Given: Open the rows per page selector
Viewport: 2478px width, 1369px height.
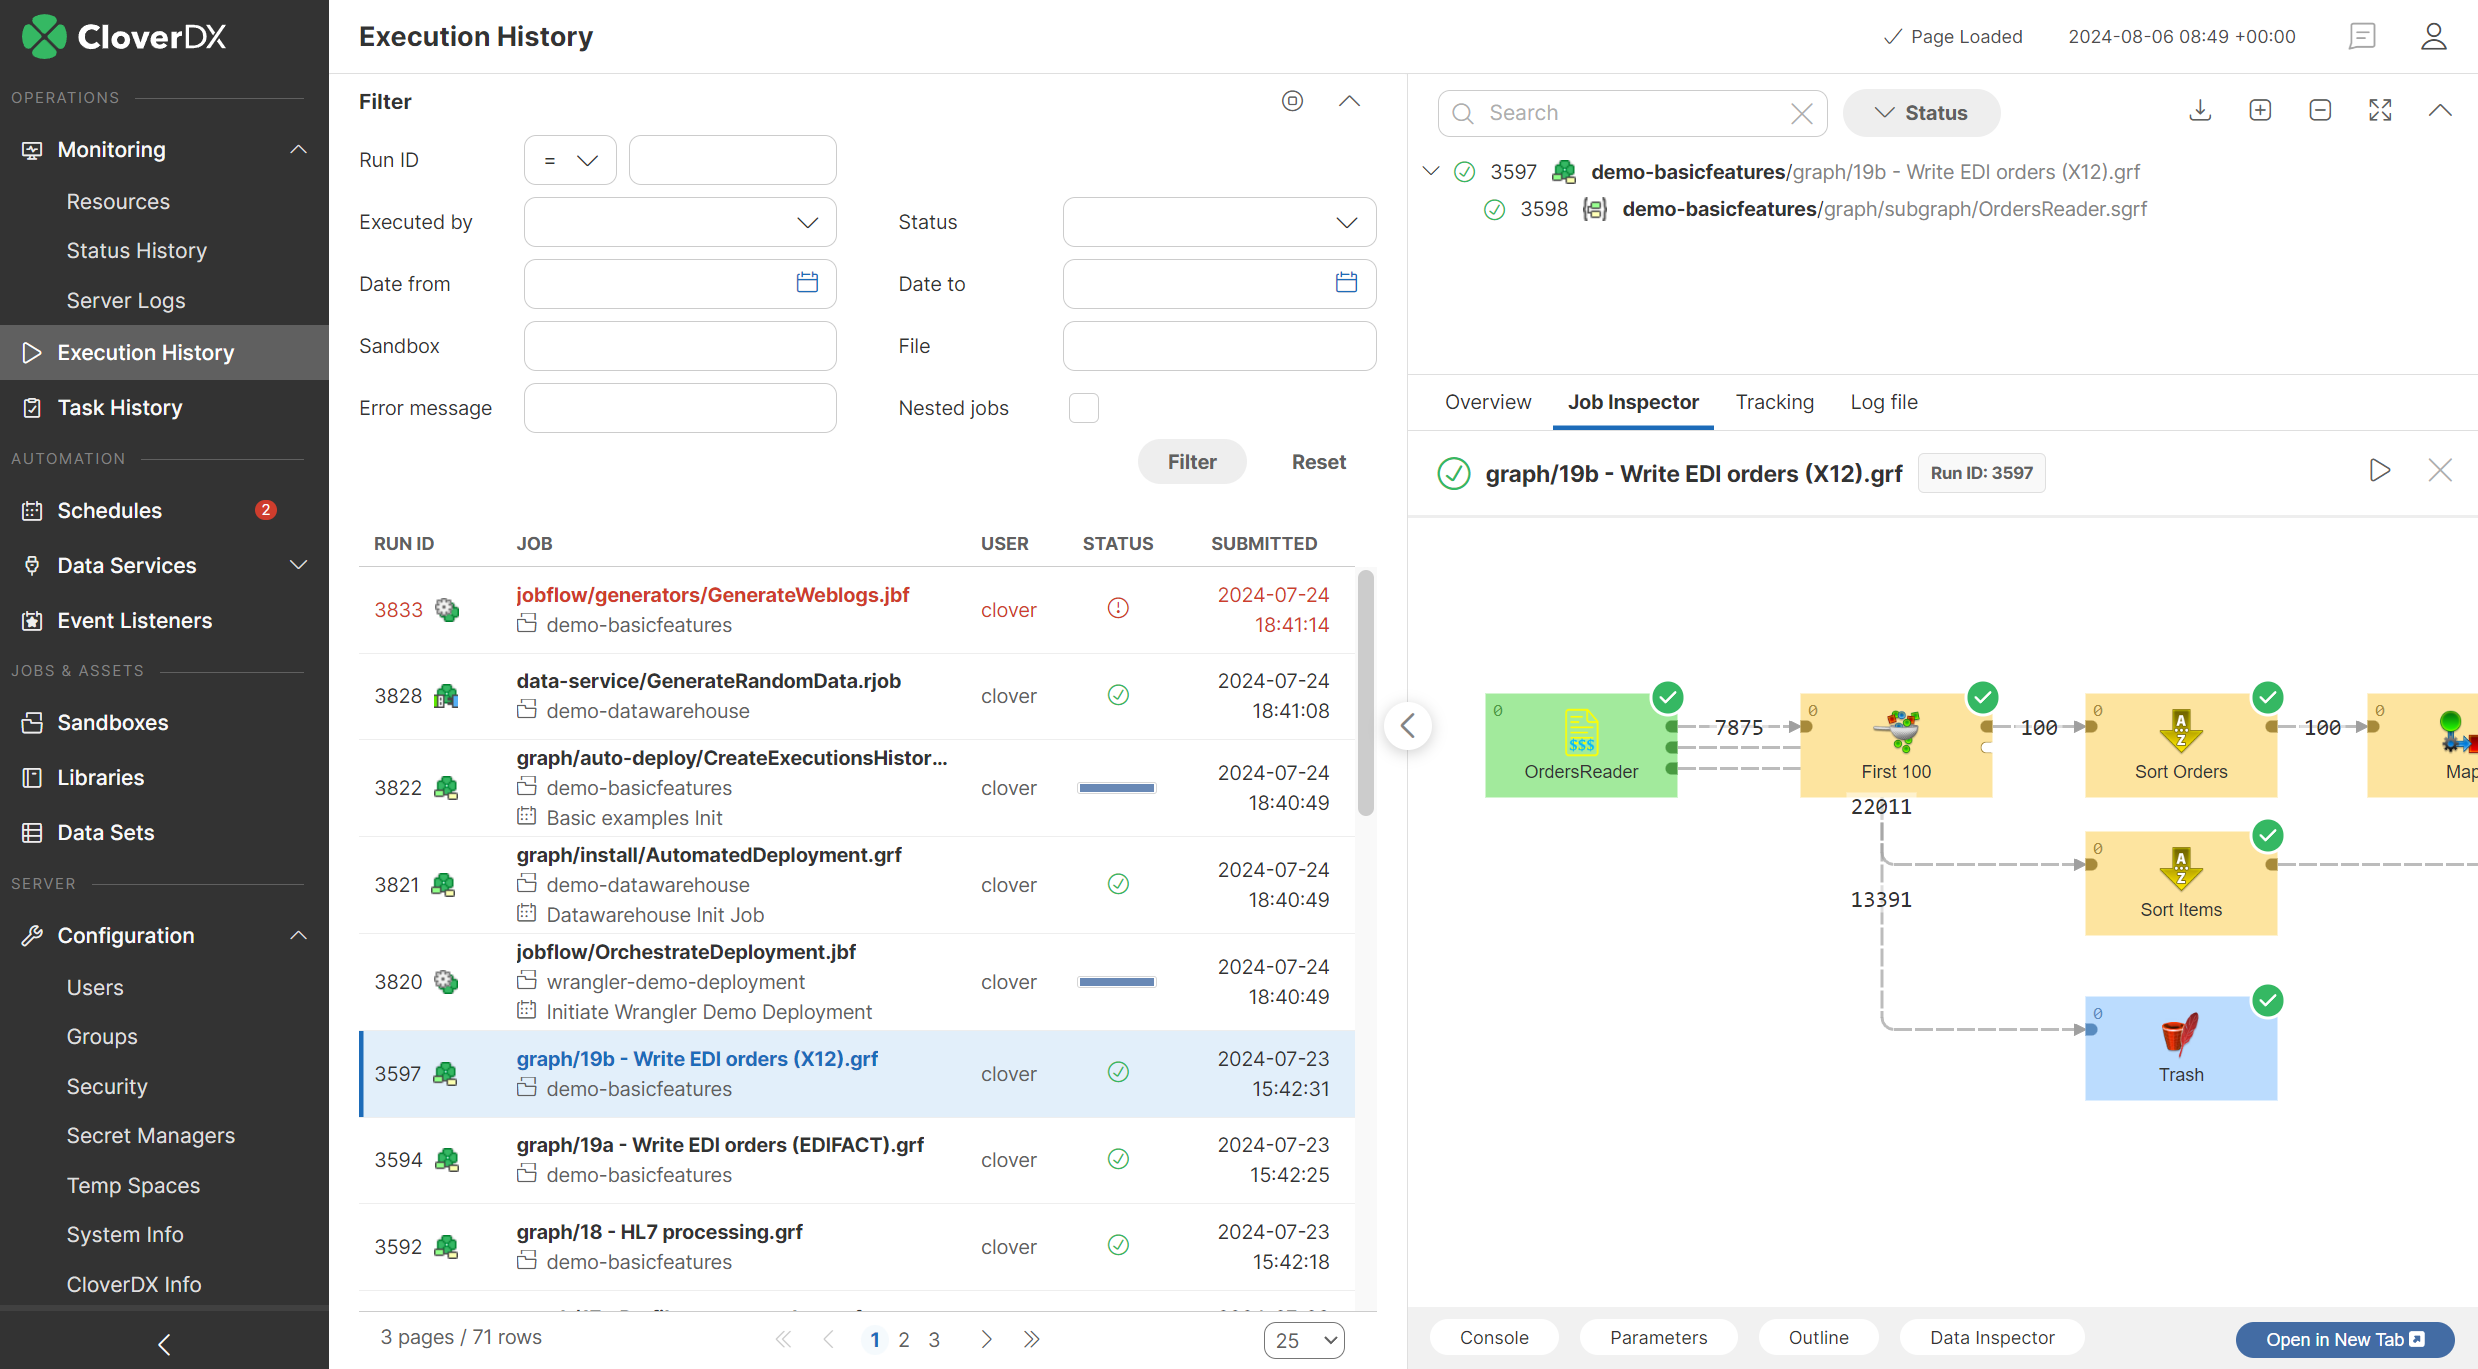Looking at the screenshot, I should (1303, 1340).
